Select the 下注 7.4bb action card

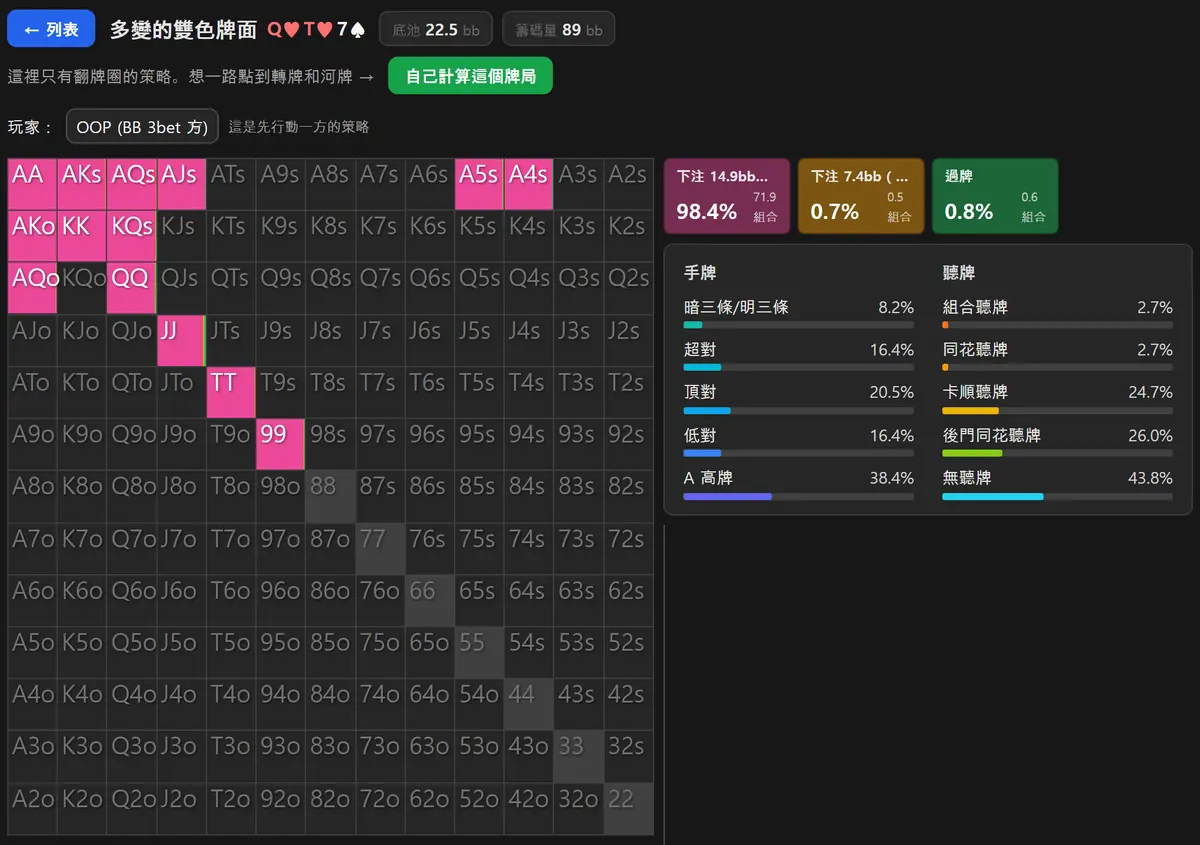[x=861, y=196]
